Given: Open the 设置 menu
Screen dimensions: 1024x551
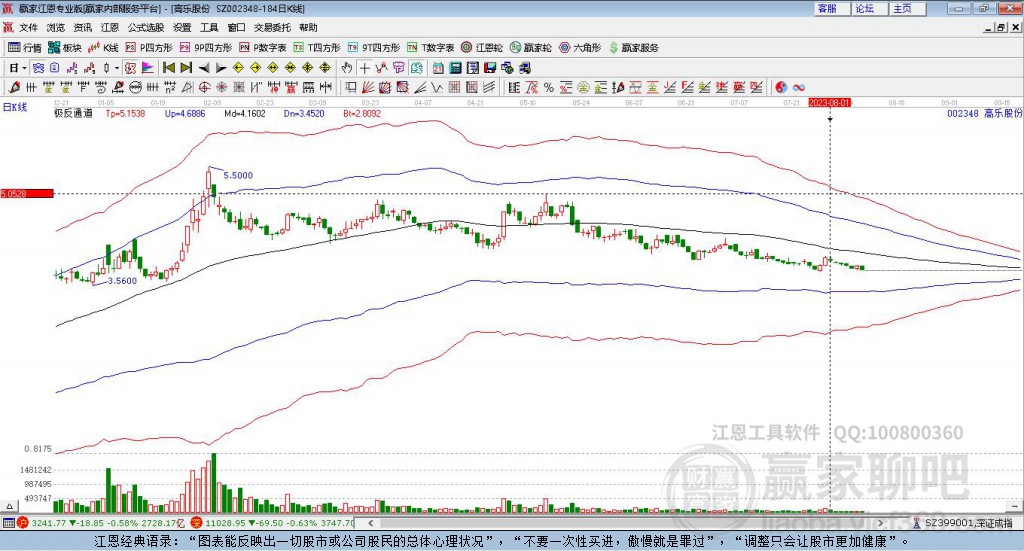Looking at the screenshot, I should pos(182,27).
